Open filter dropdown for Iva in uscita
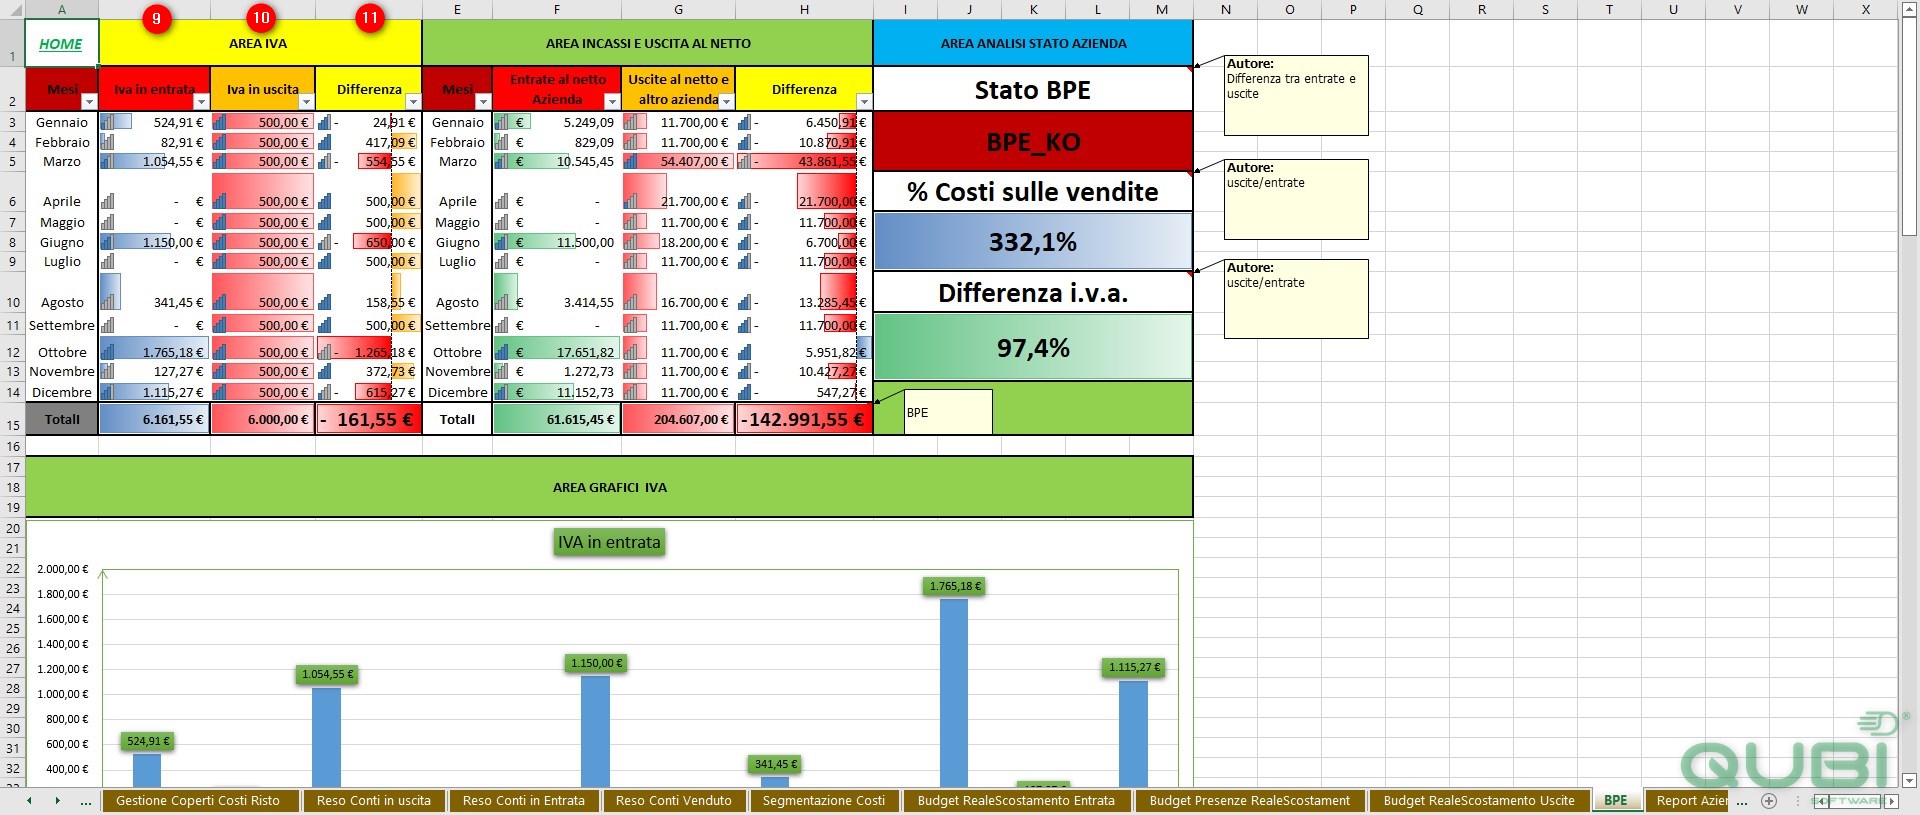This screenshot has width=1920, height=815. pyautogui.click(x=306, y=101)
